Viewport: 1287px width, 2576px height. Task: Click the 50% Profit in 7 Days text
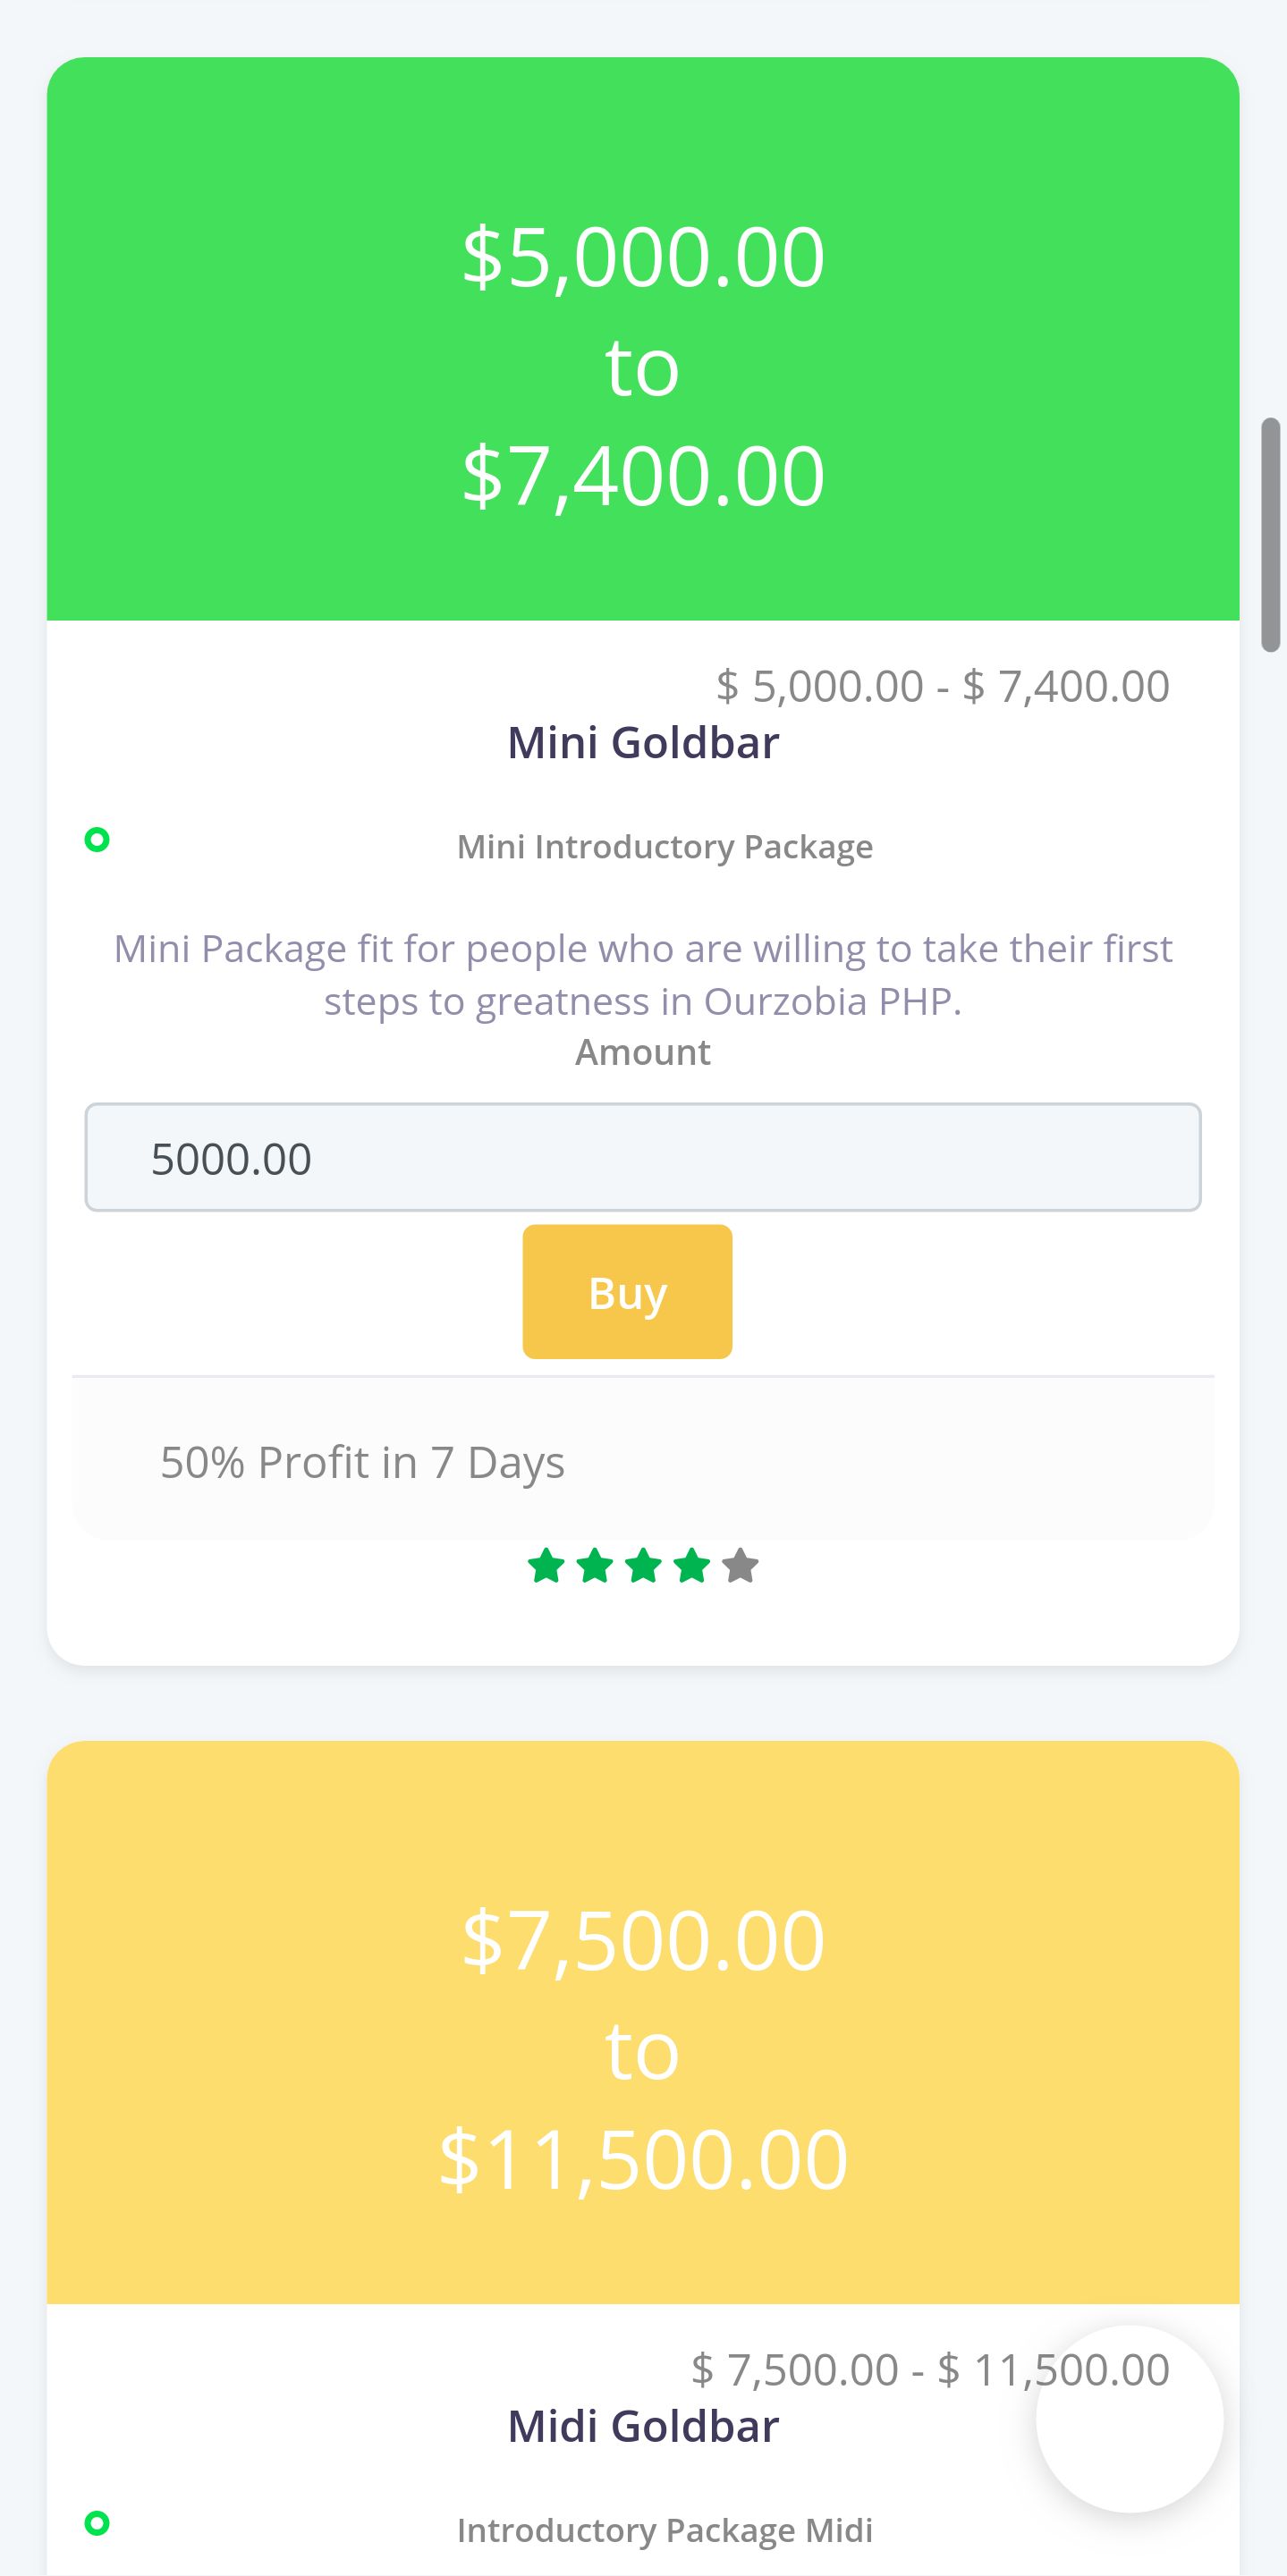coord(363,1463)
